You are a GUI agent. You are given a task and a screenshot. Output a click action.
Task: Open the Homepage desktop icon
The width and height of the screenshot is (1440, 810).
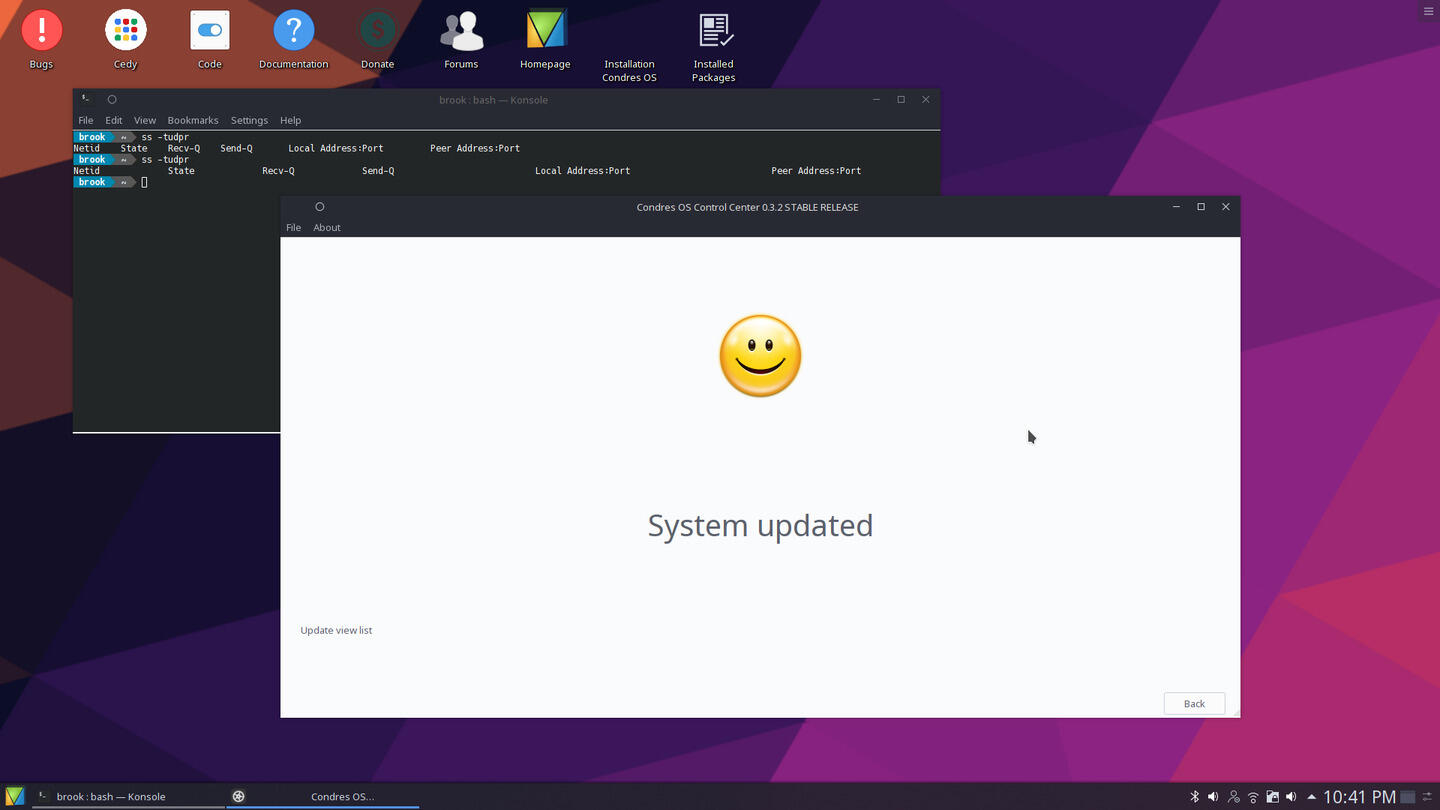click(x=545, y=40)
